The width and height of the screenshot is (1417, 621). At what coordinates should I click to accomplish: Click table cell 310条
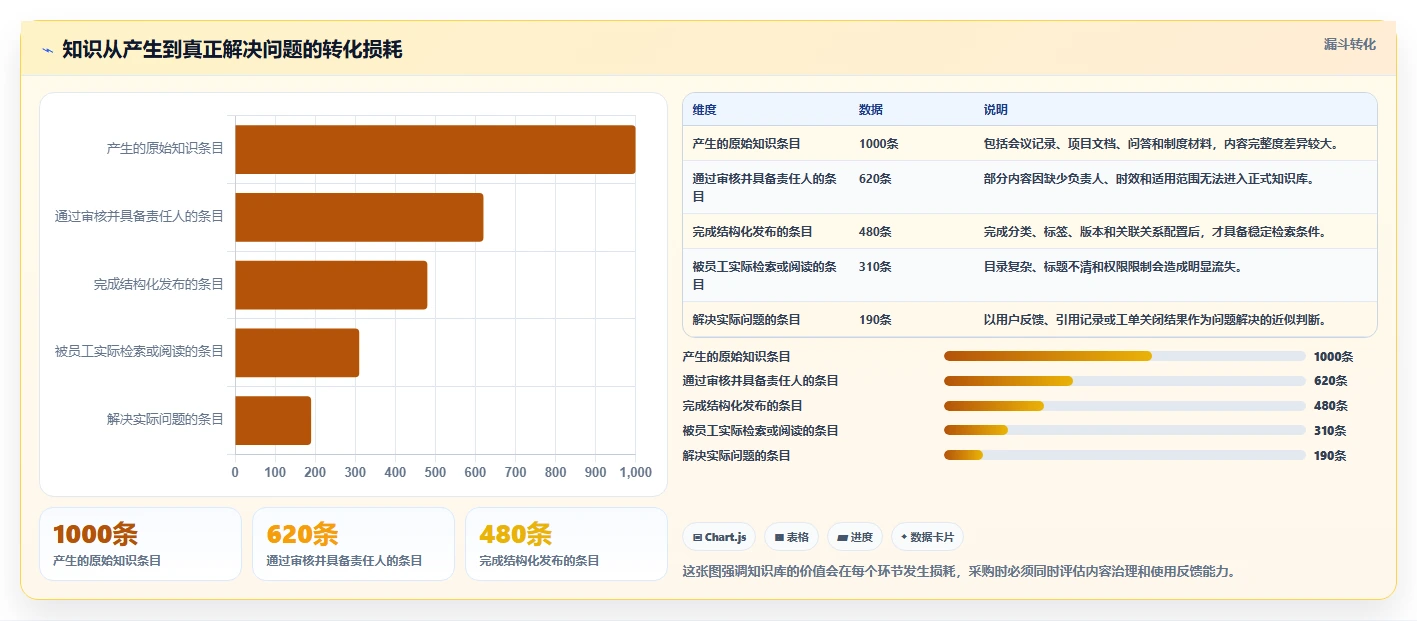[x=875, y=267]
